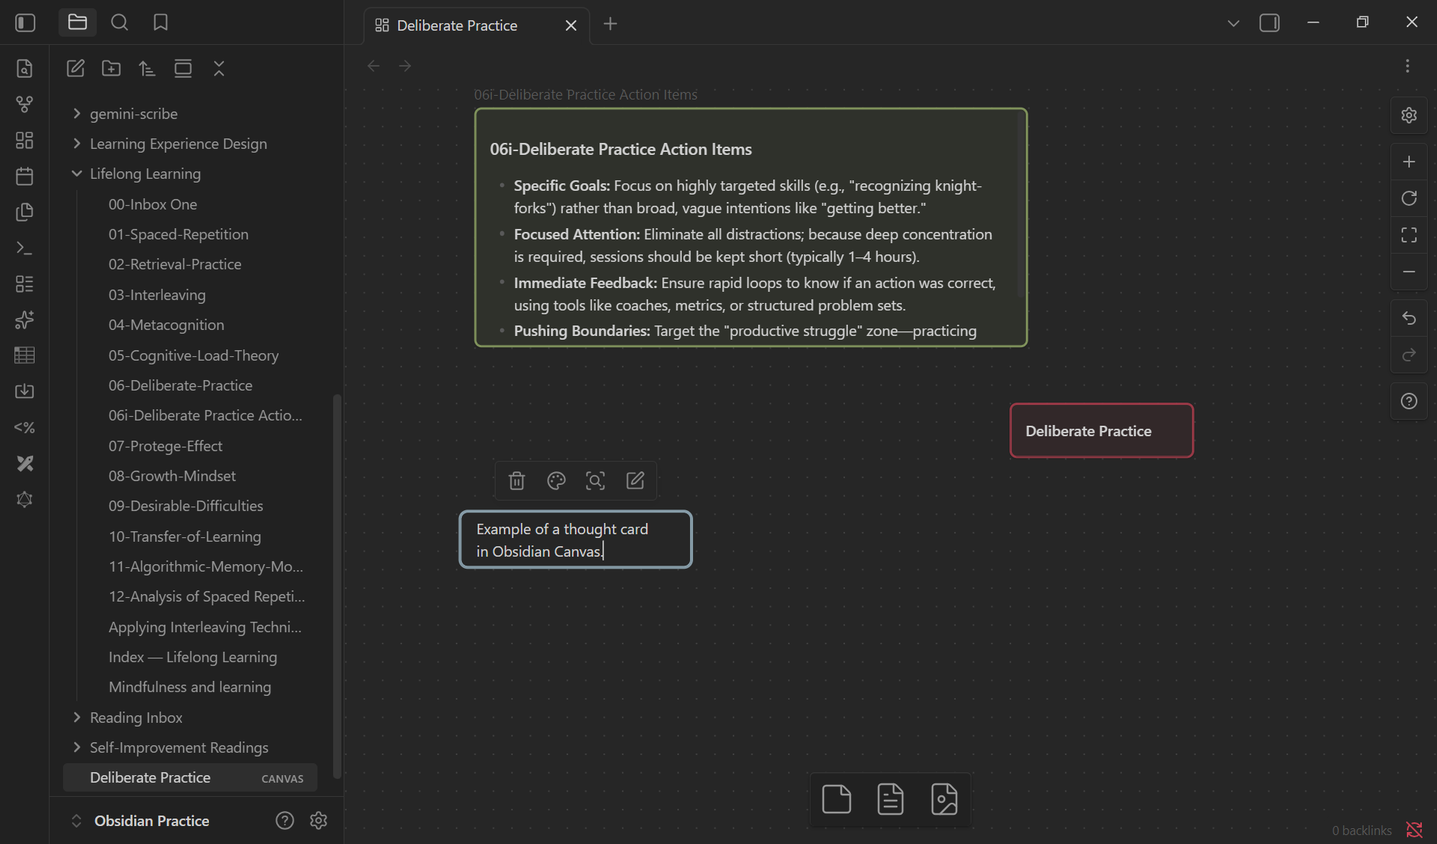
Task: Open the file explorer folder tab
Action: tap(77, 22)
